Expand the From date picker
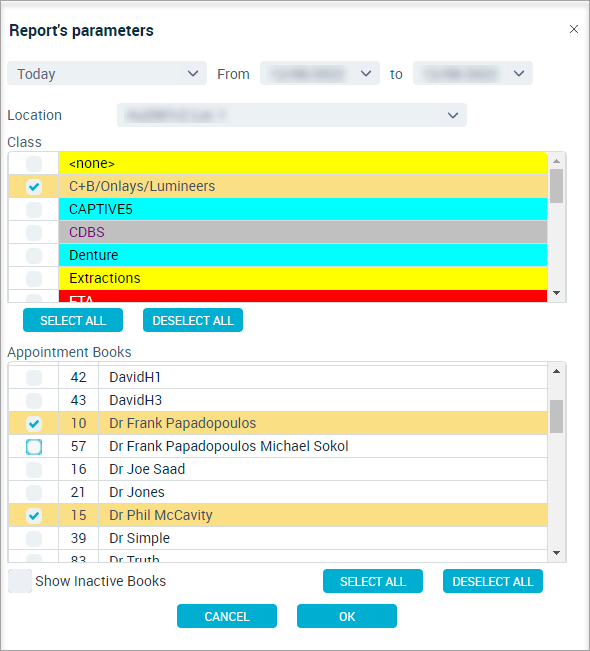 pyautogui.click(x=320, y=73)
